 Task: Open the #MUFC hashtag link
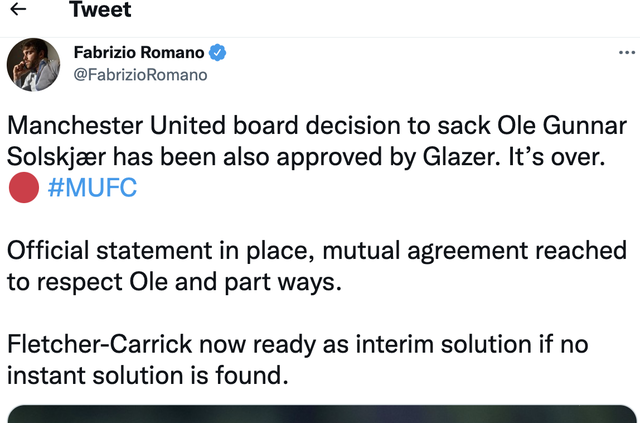[x=92, y=187]
